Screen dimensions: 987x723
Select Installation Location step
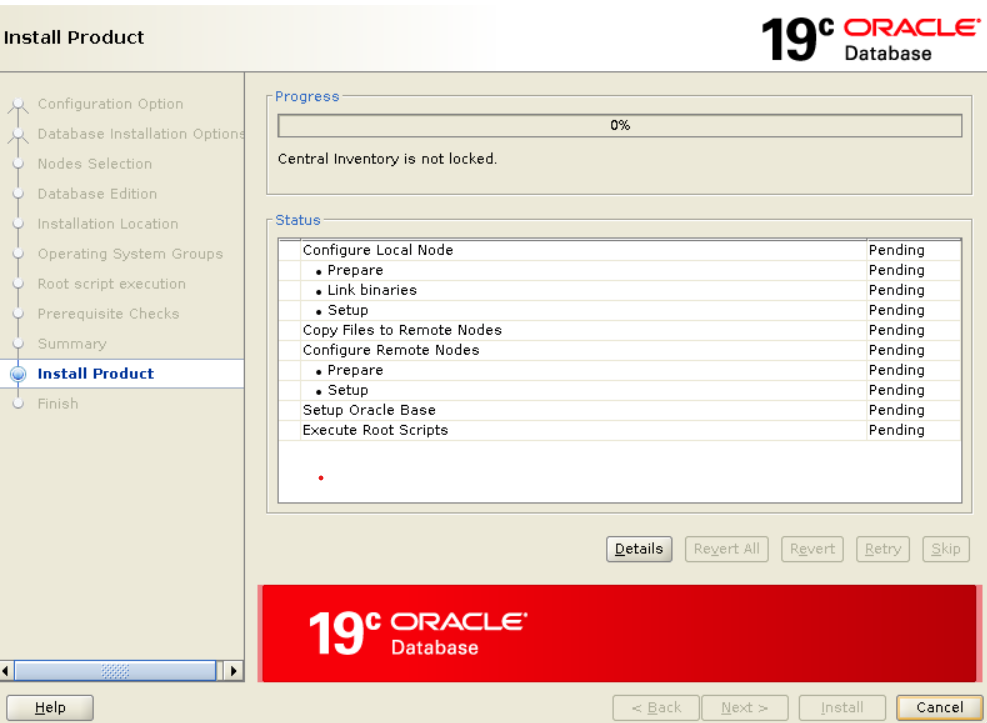pos(108,224)
